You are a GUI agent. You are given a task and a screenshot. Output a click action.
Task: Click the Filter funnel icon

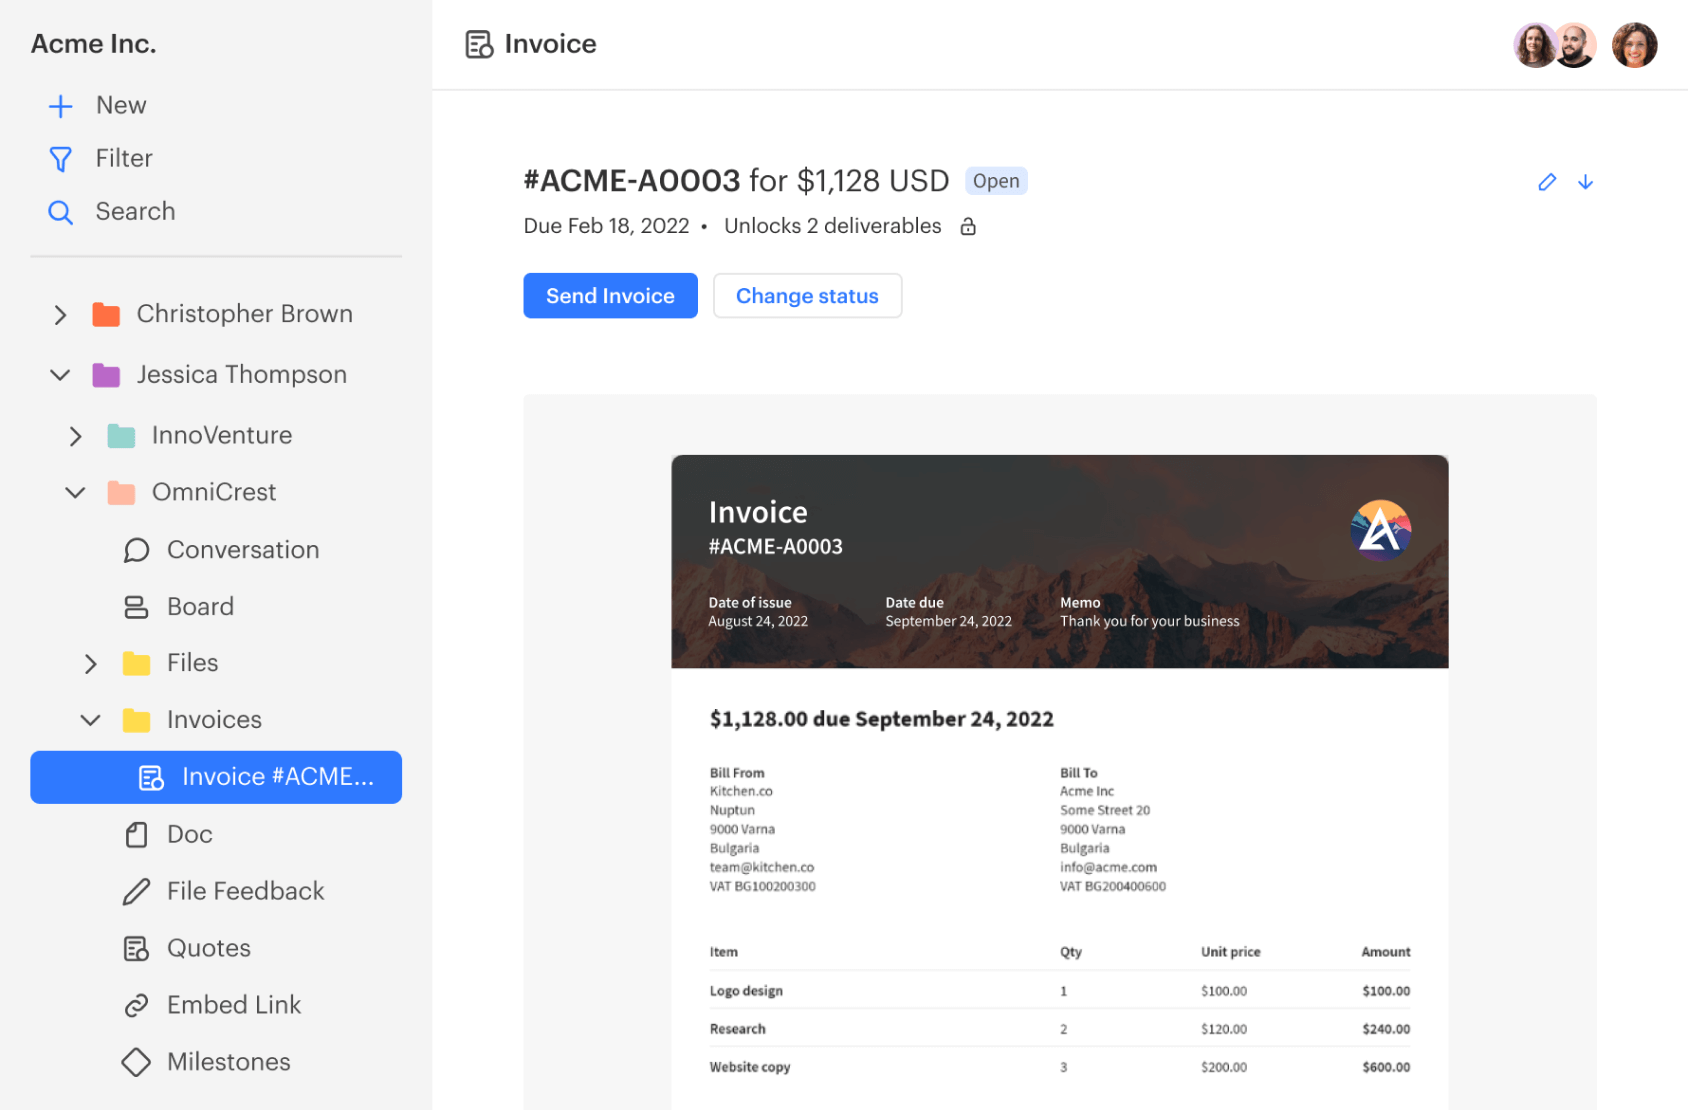click(x=60, y=158)
